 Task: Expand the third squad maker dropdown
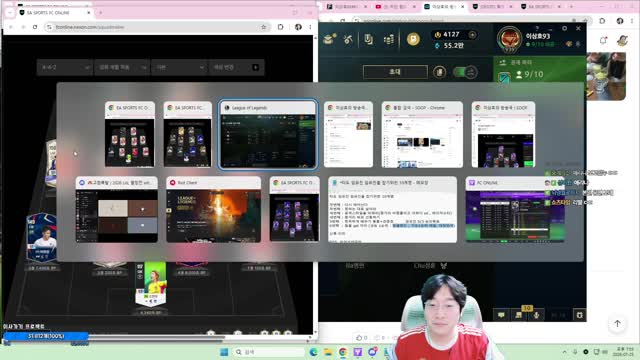178,67
